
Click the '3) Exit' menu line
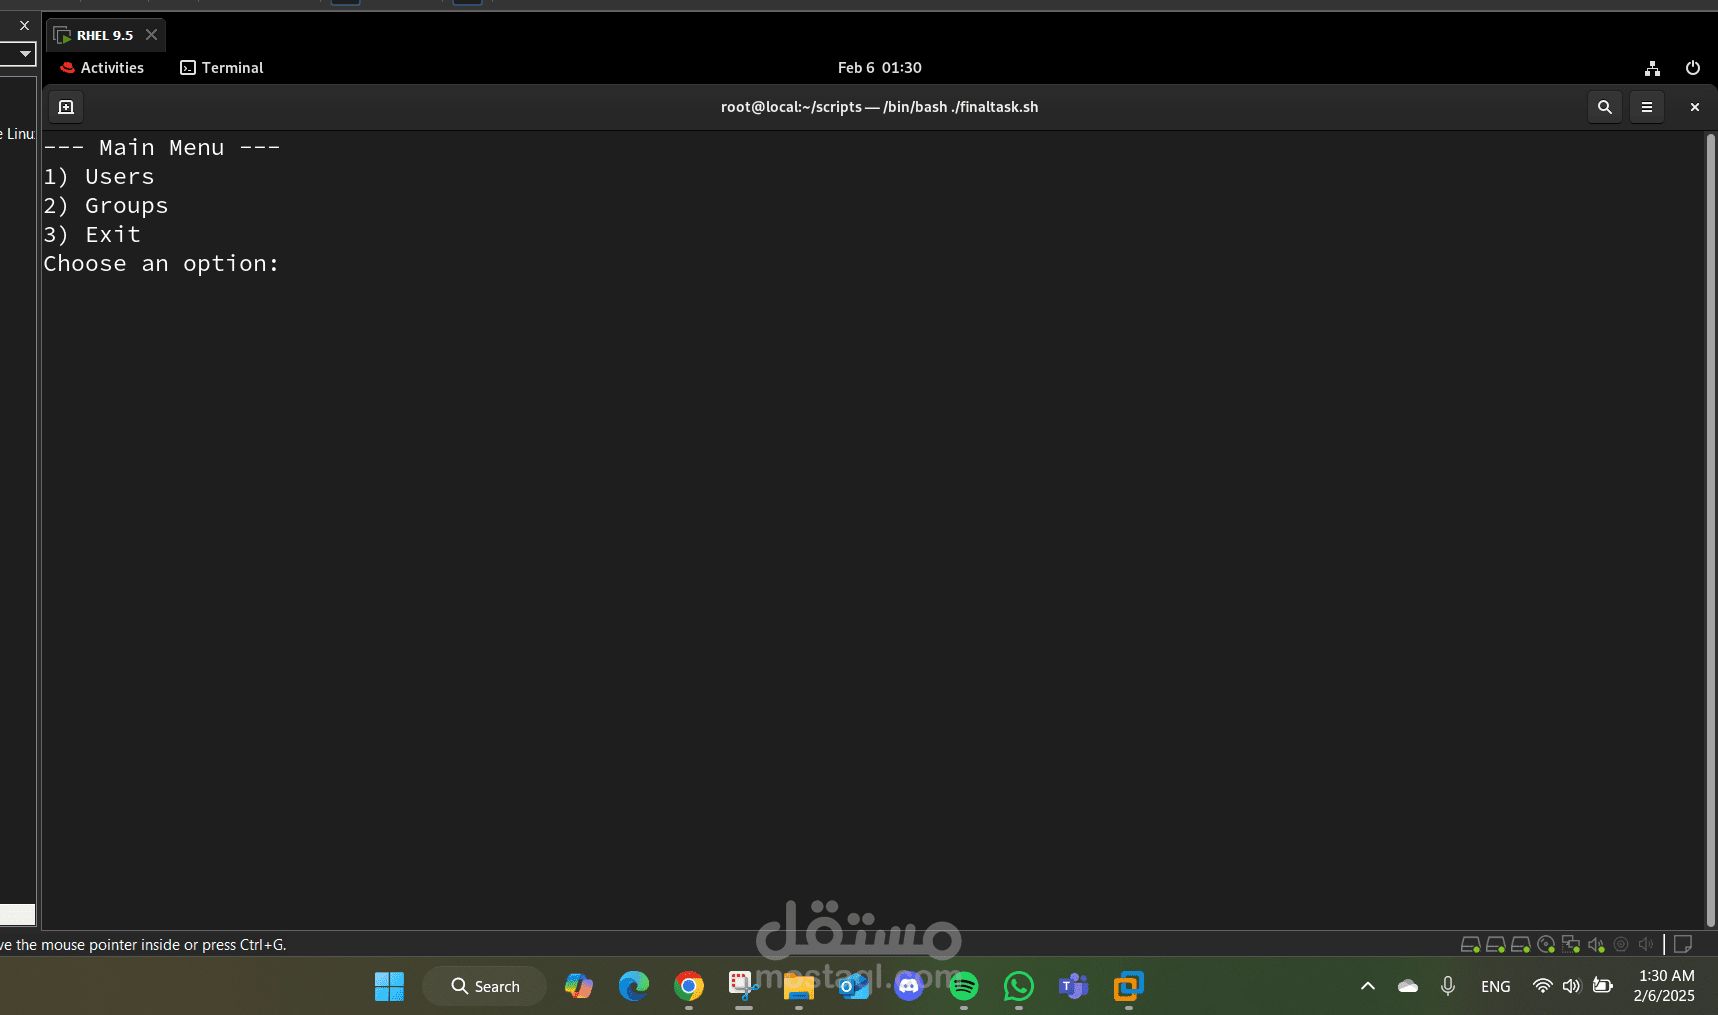[92, 235]
